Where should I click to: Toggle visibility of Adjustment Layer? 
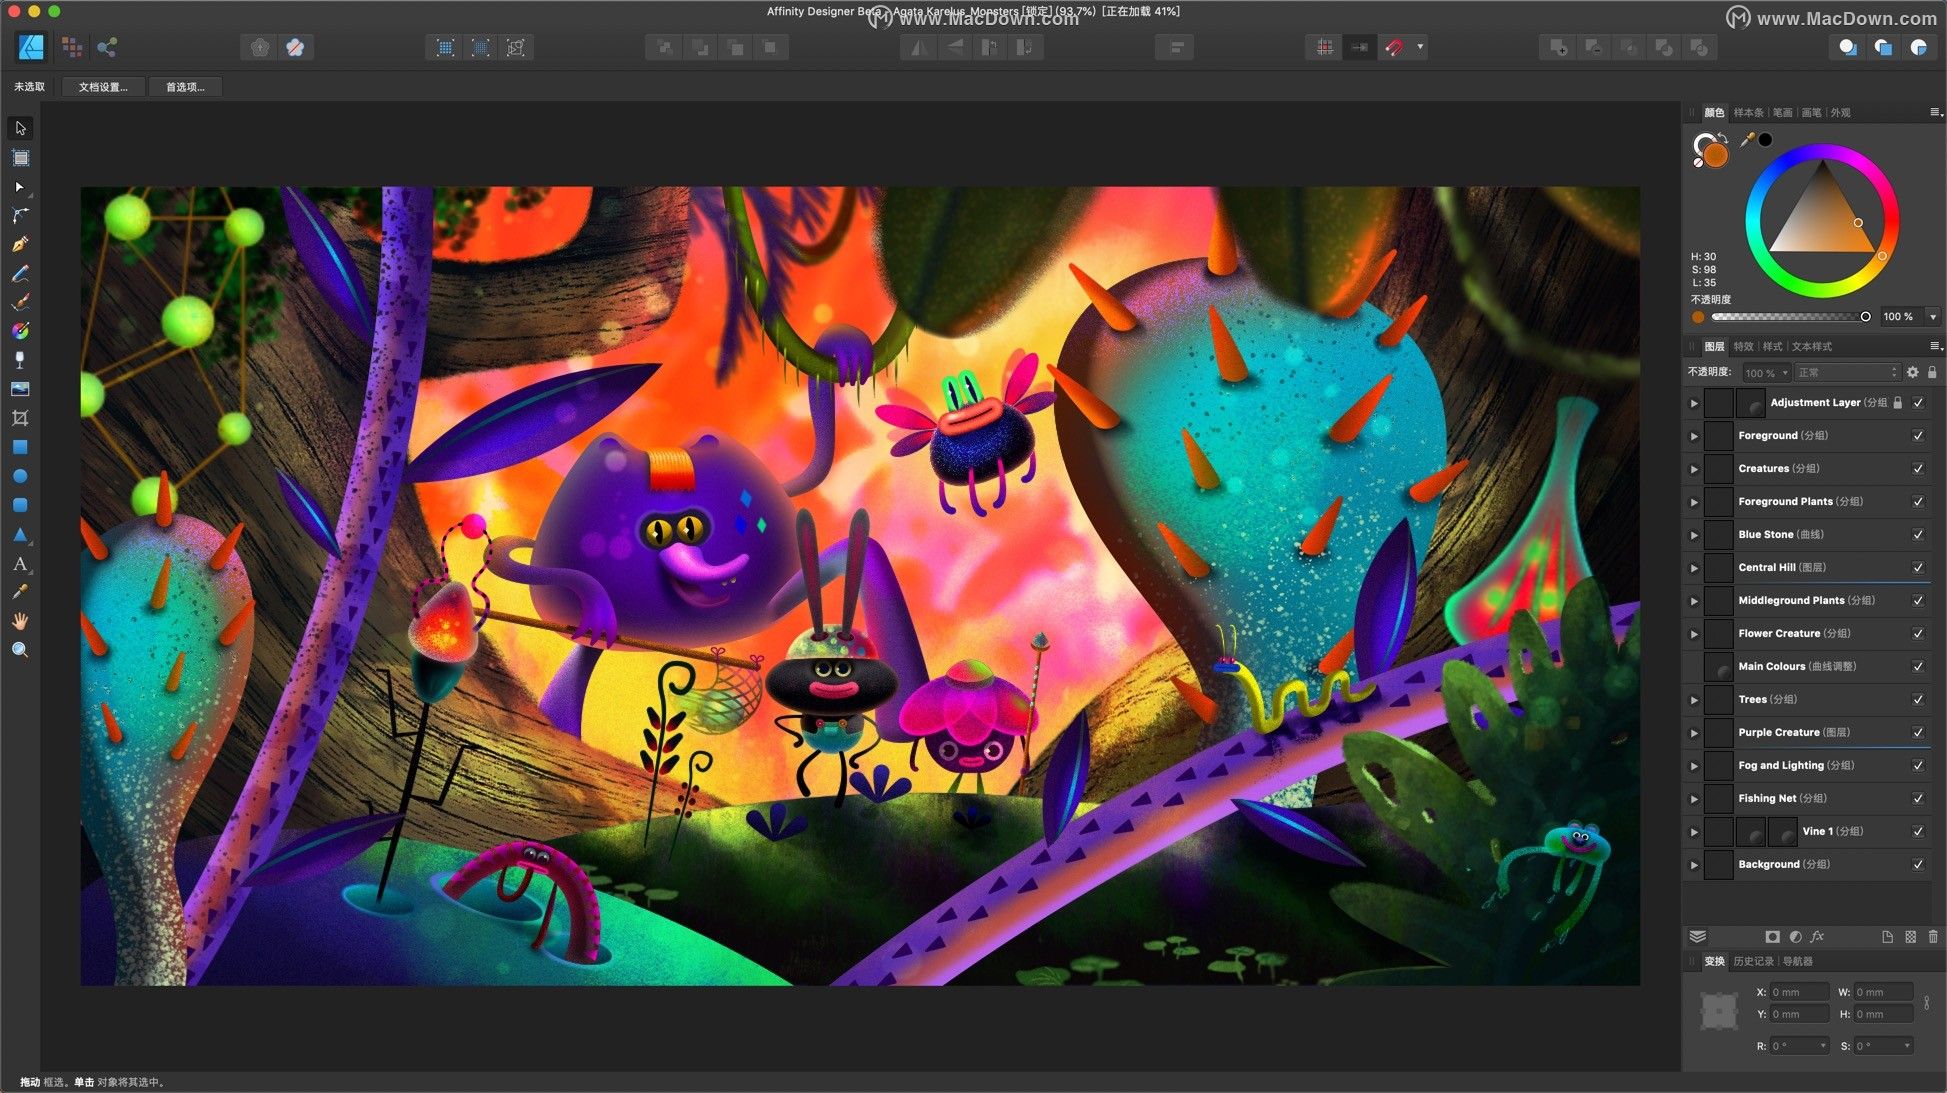point(1918,403)
